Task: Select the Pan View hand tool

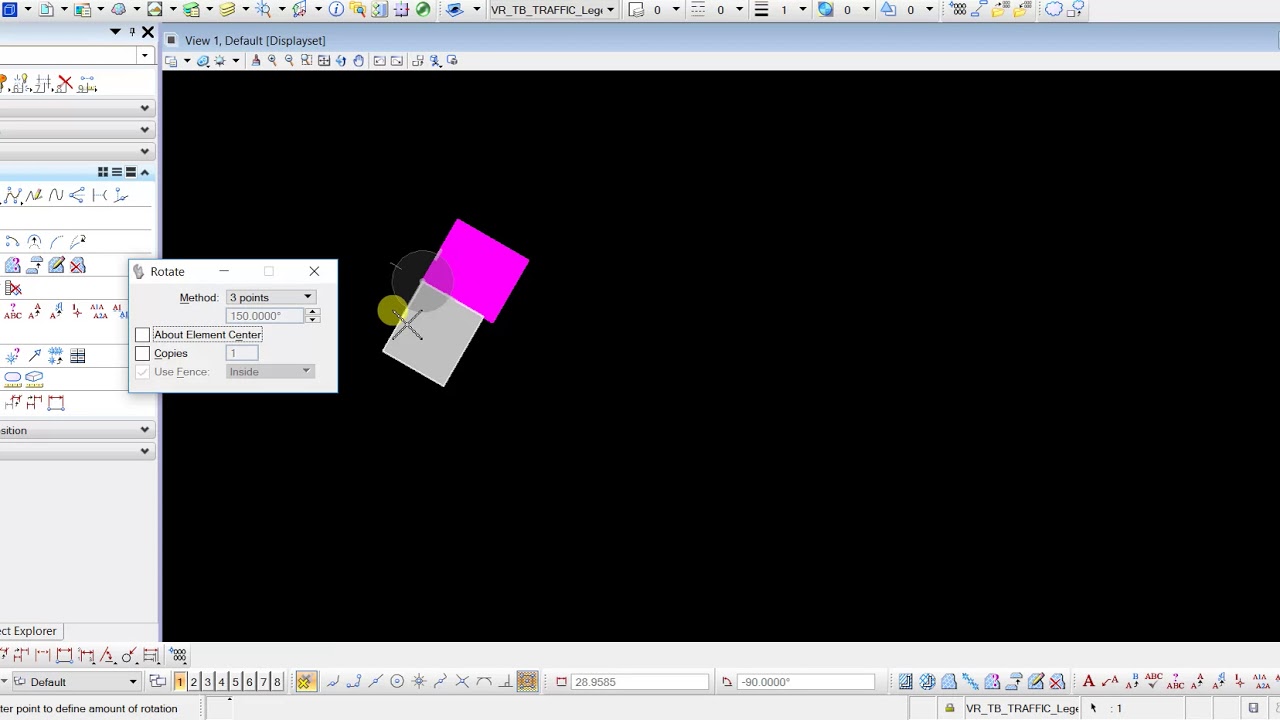Action: [x=358, y=61]
